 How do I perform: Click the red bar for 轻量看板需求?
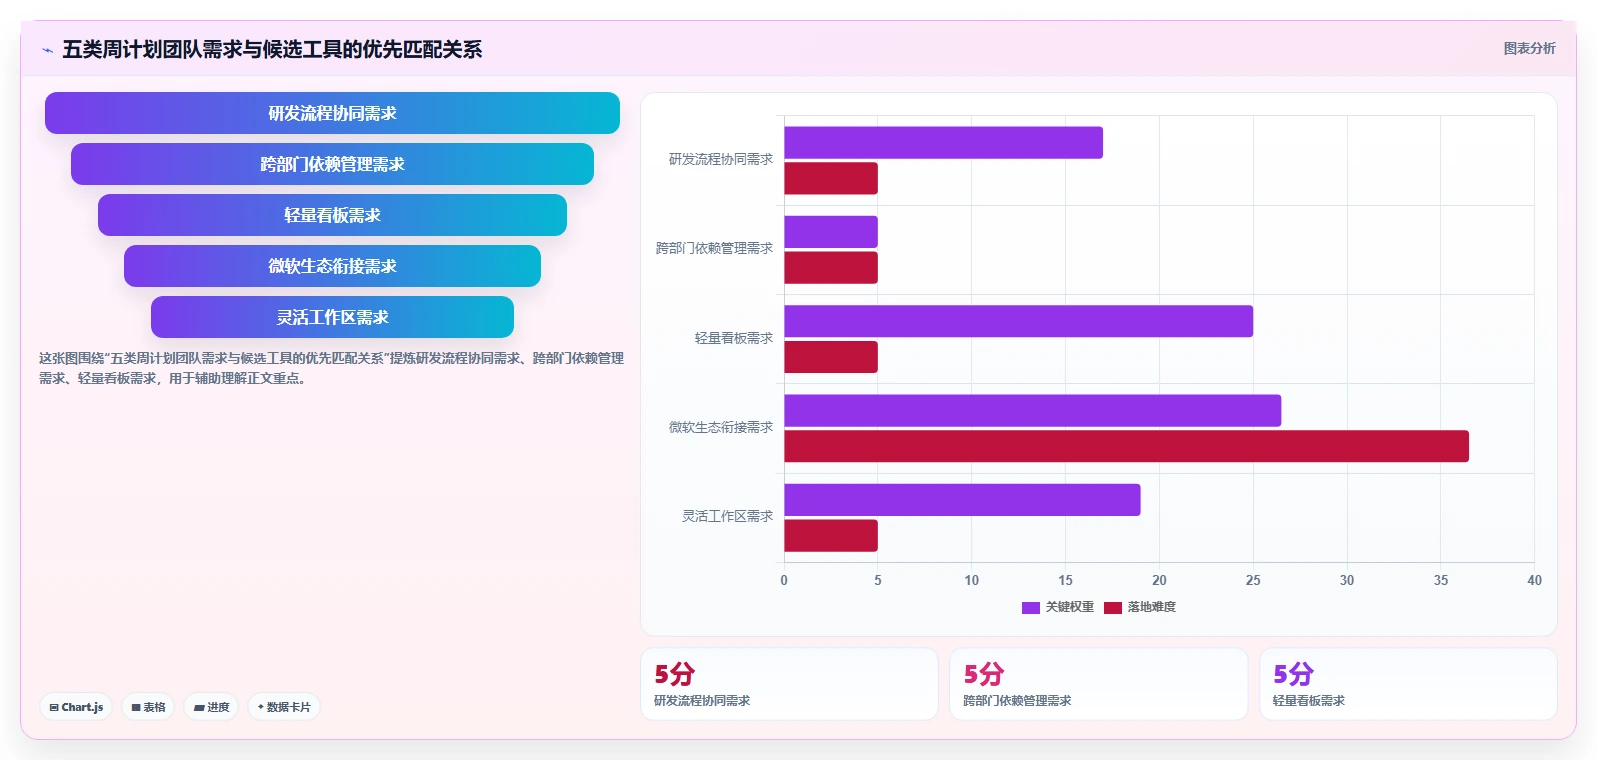pyautogui.click(x=831, y=357)
